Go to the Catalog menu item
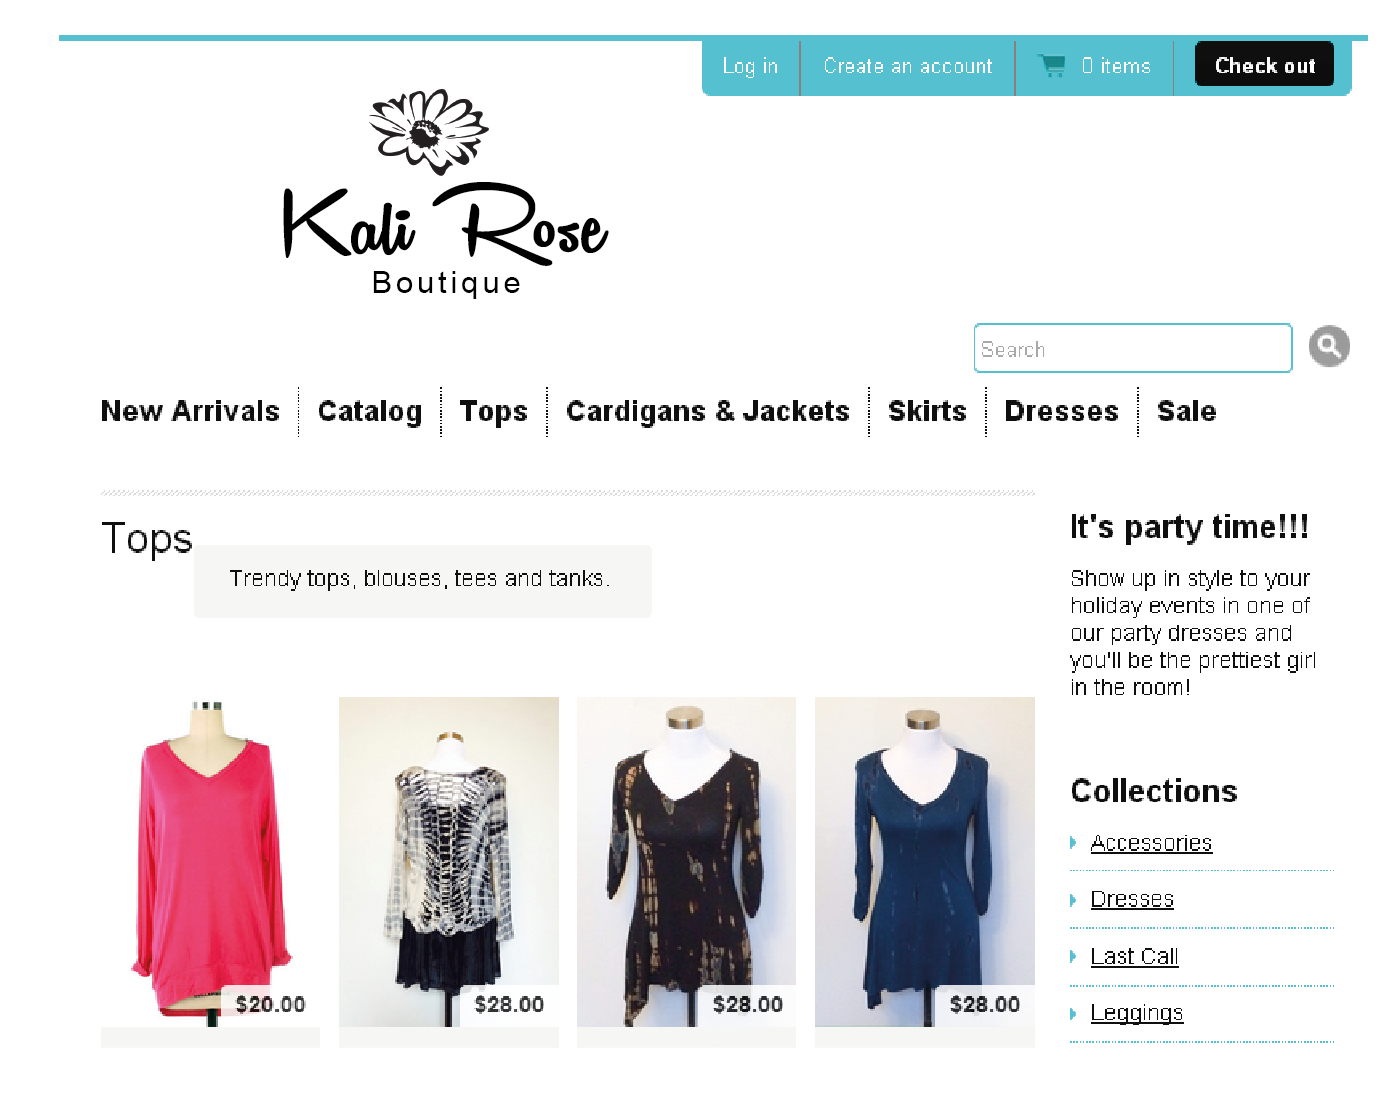 [369, 411]
